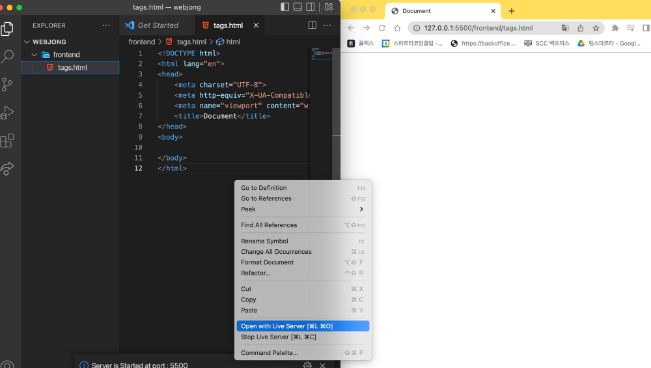Open Source Control view in activity bar
This screenshot has height=368, width=651.
7,84
